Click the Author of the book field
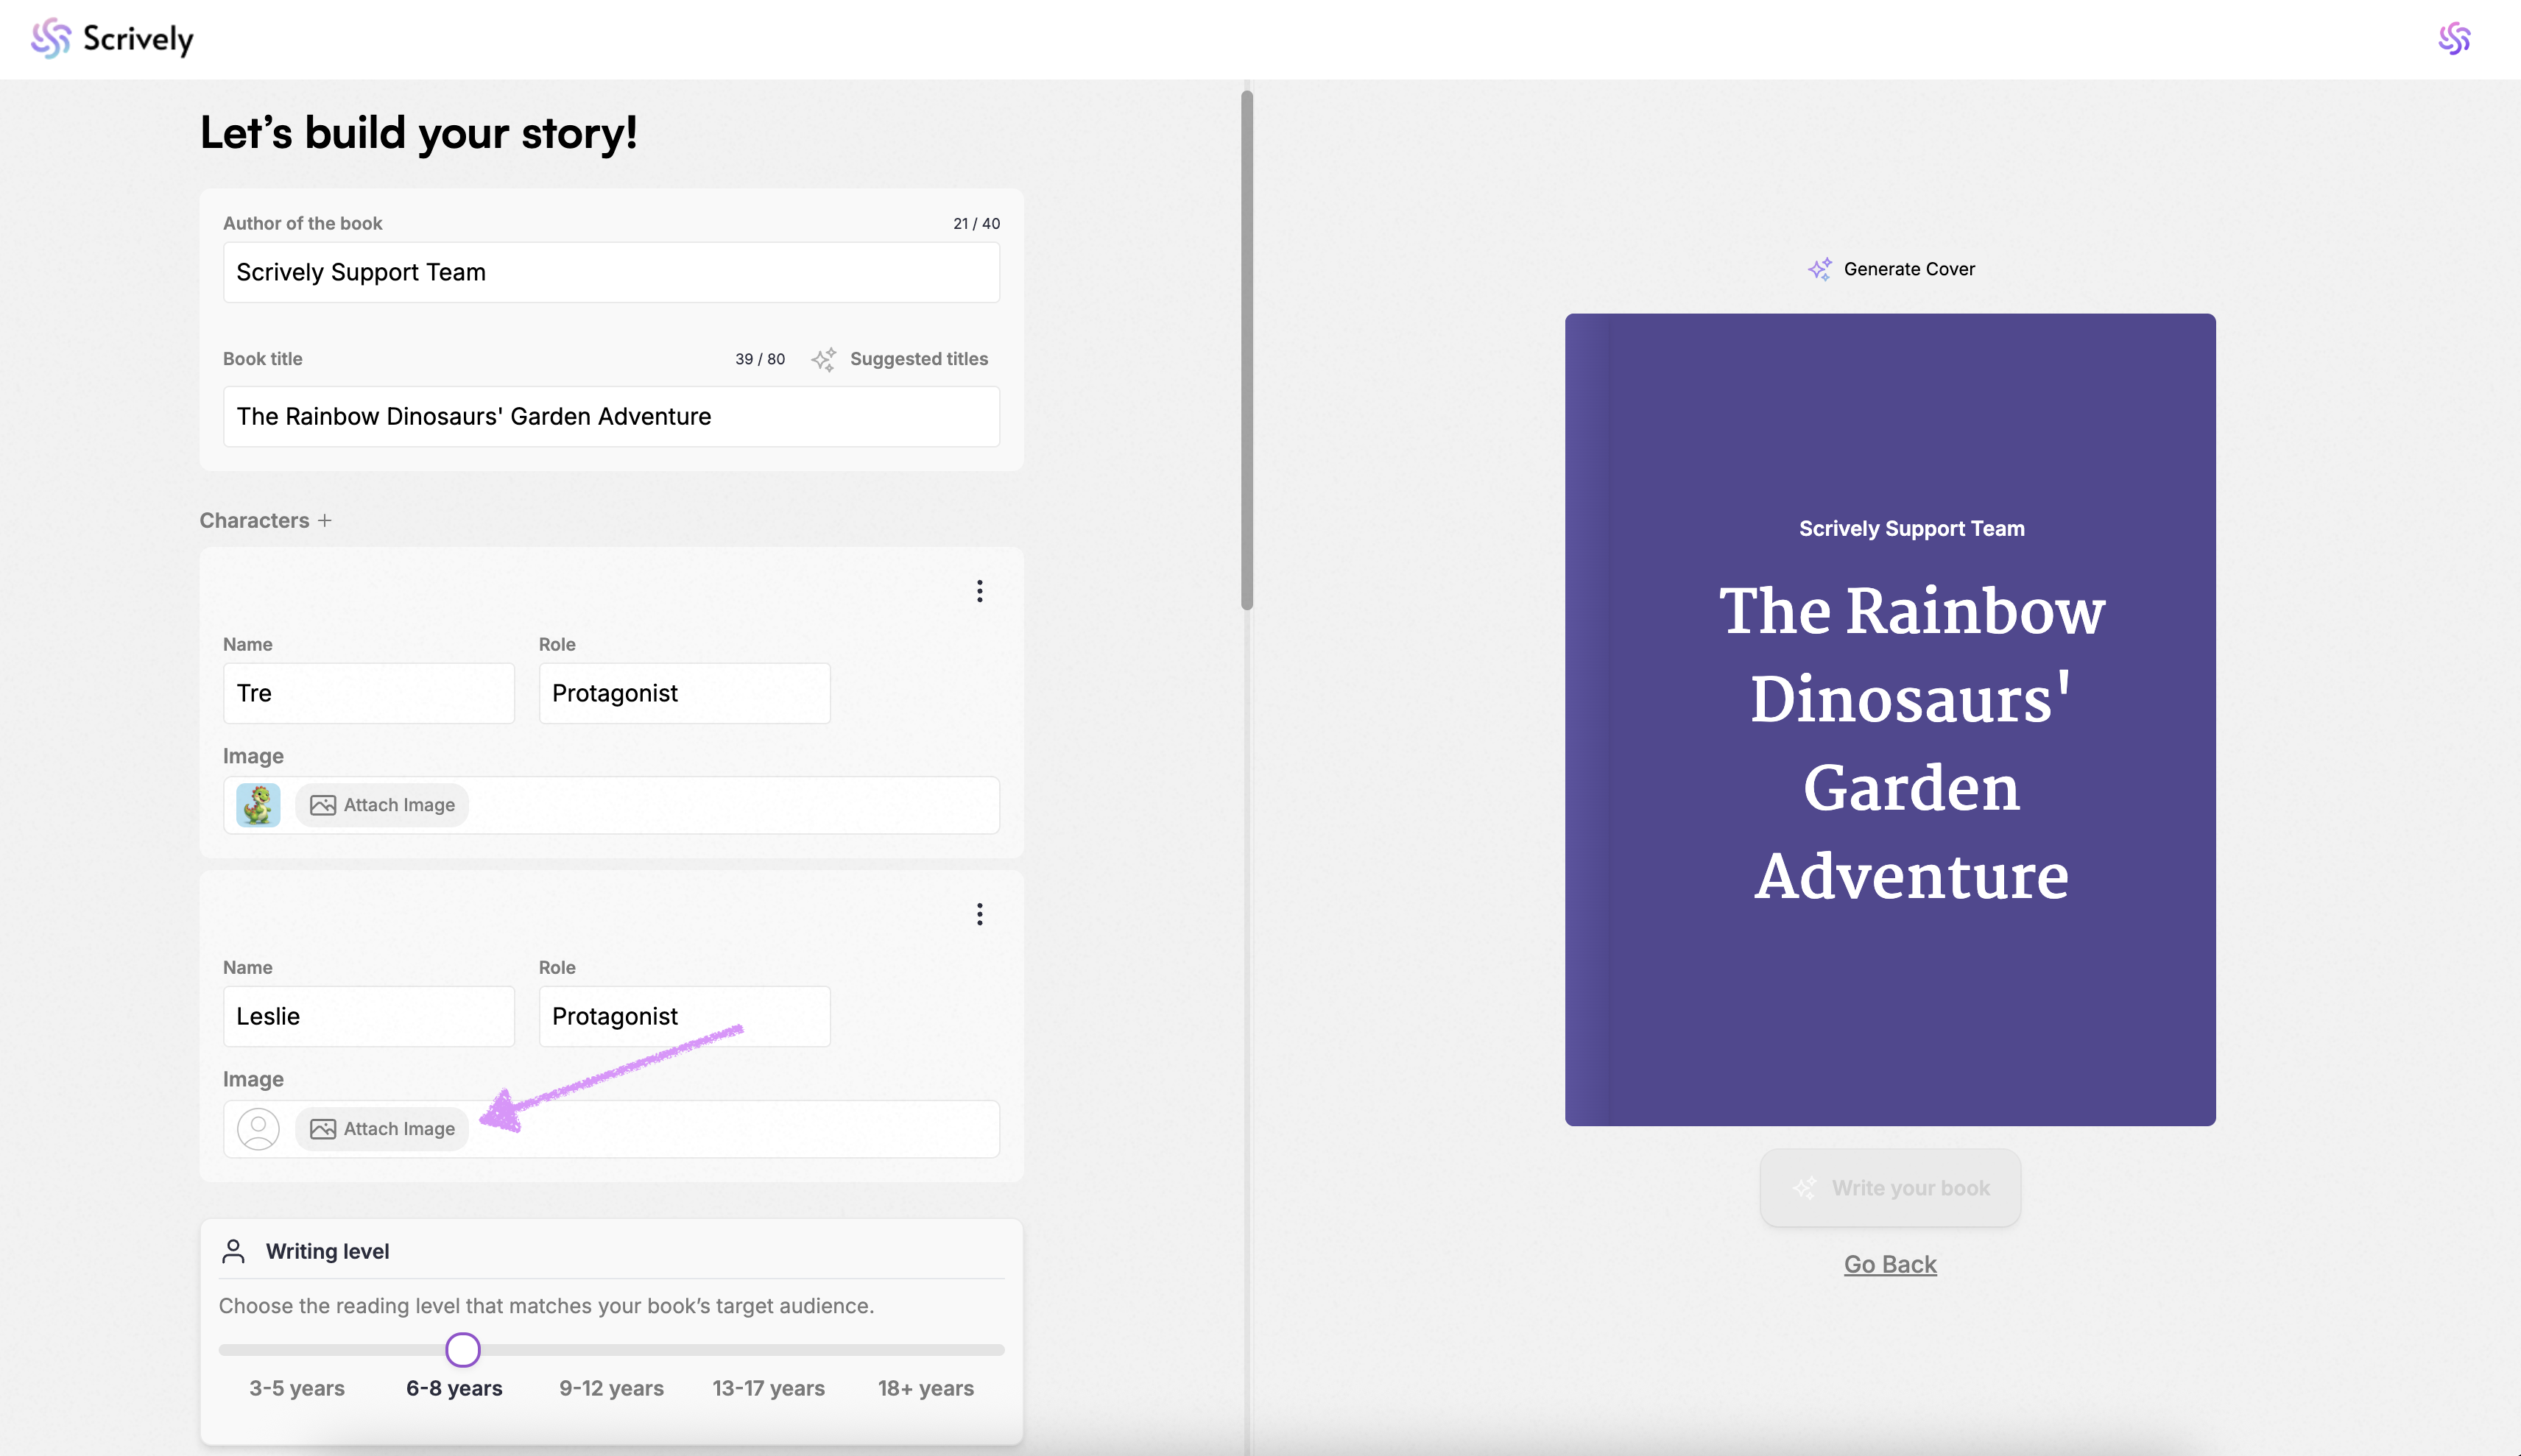This screenshot has width=2521, height=1456. click(610, 272)
